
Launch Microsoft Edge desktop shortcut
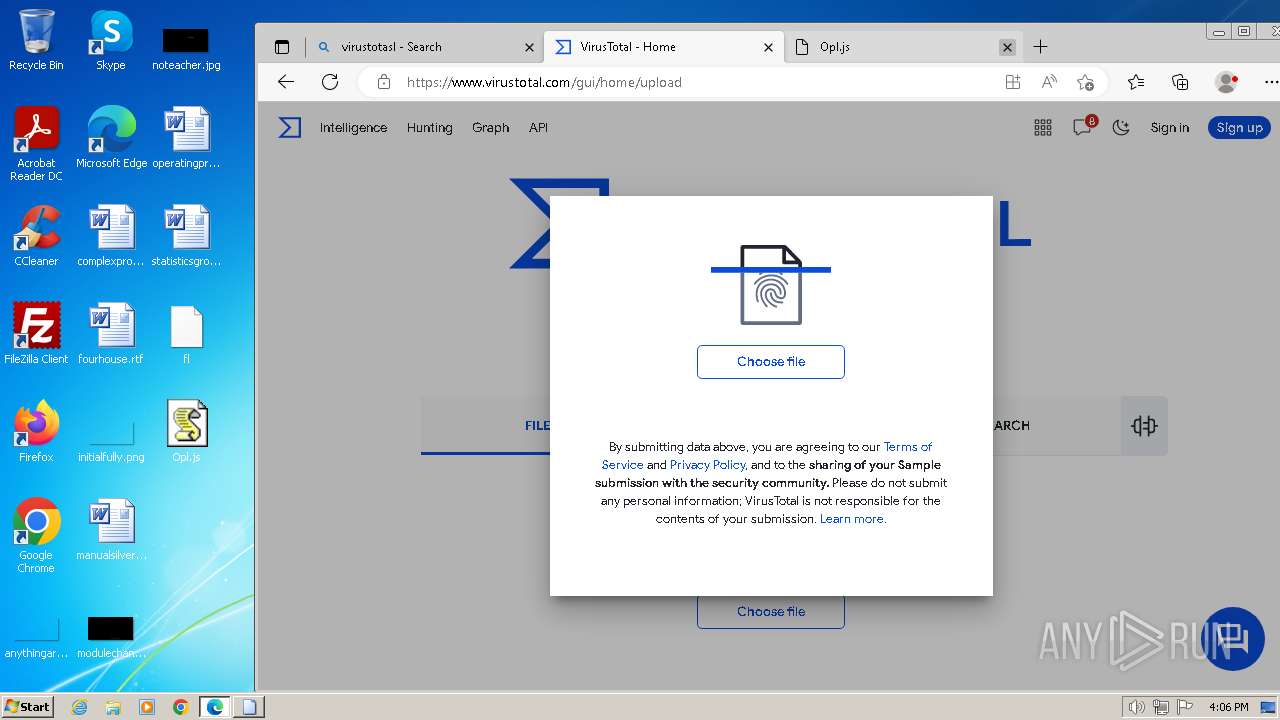point(111,138)
